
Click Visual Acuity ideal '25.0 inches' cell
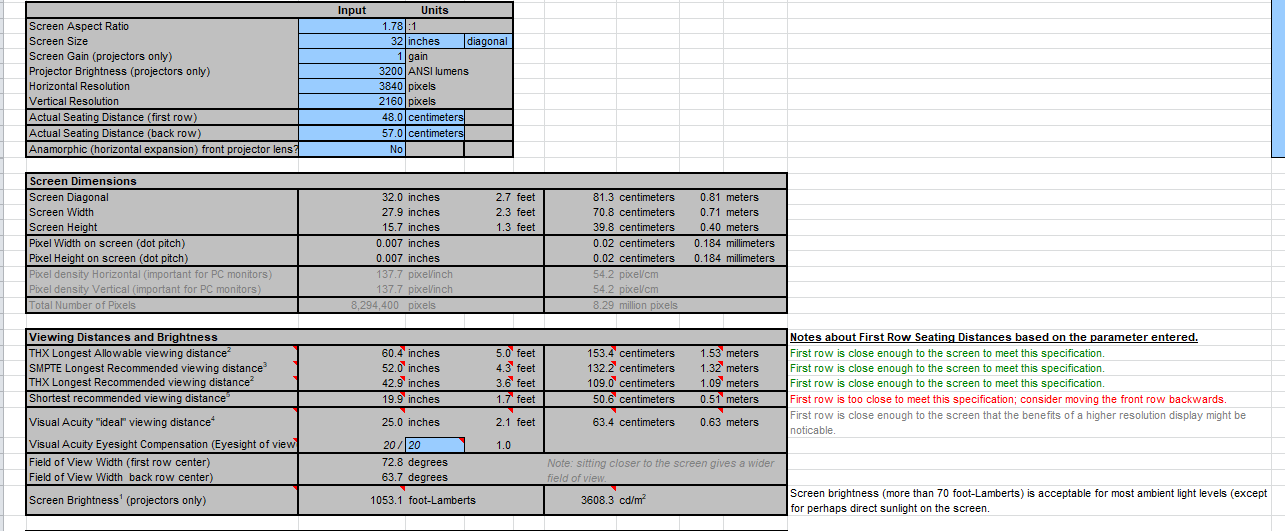click(x=411, y=422)
